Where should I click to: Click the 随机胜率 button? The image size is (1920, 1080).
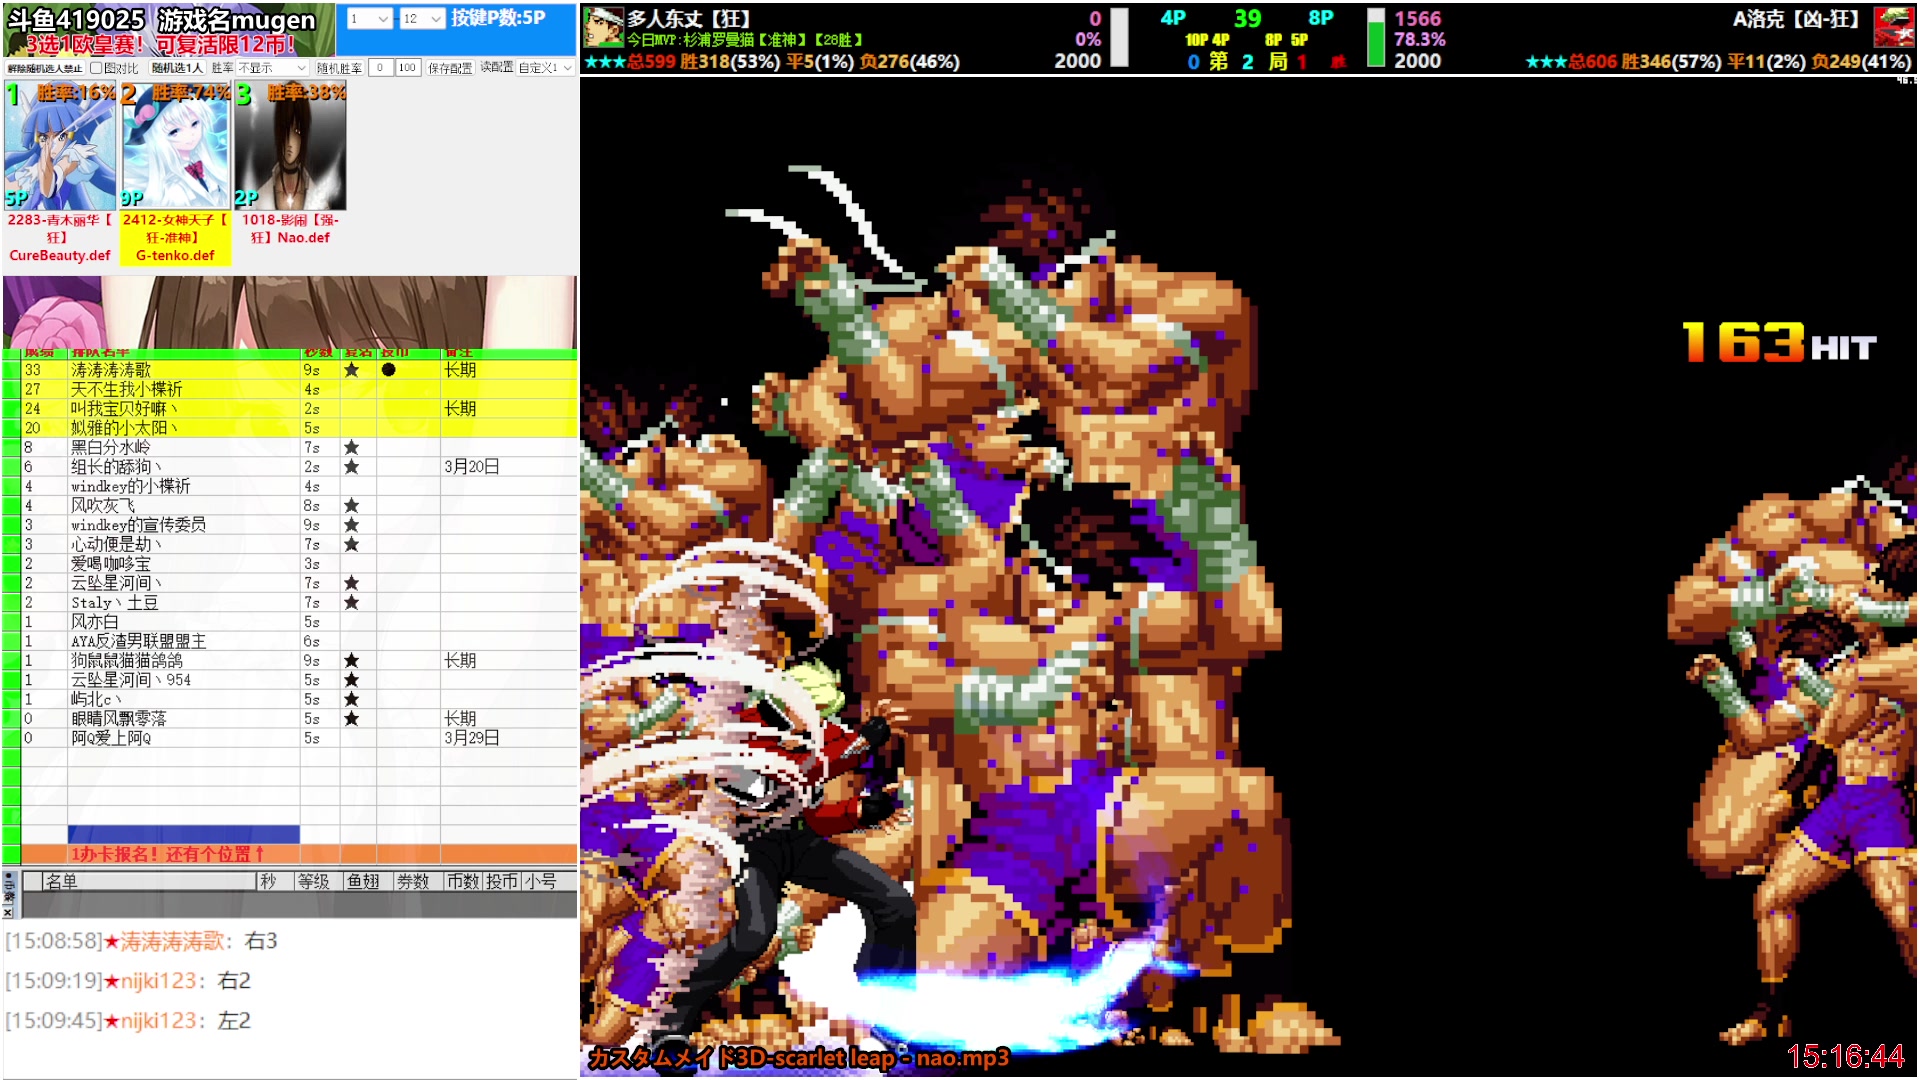(x=339, y=68)
